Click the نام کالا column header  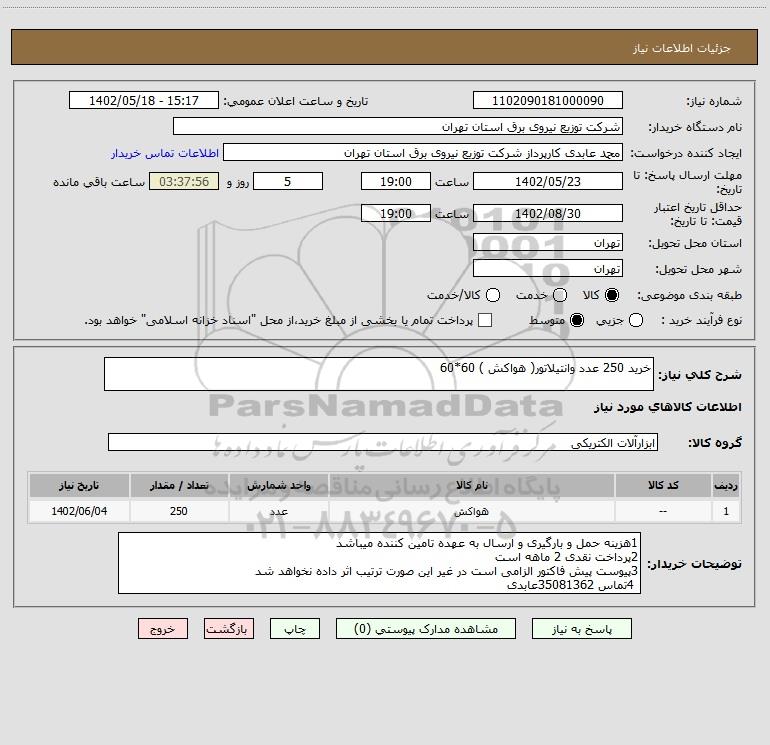point(472,485)
